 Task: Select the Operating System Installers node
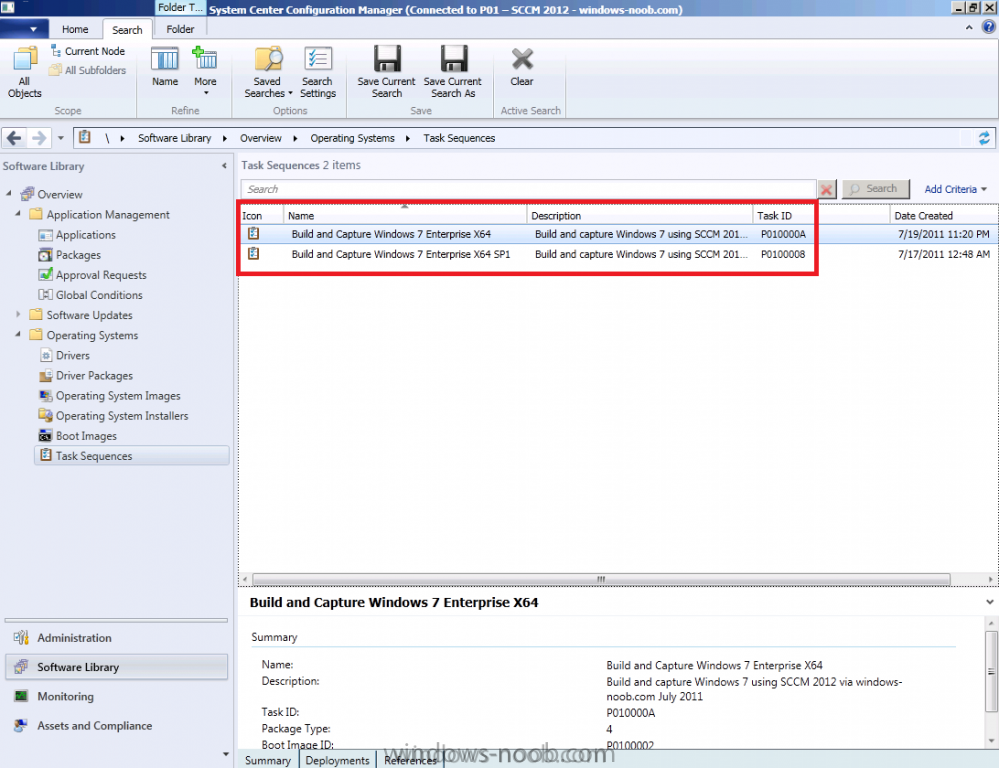click(x=113, y=416)
